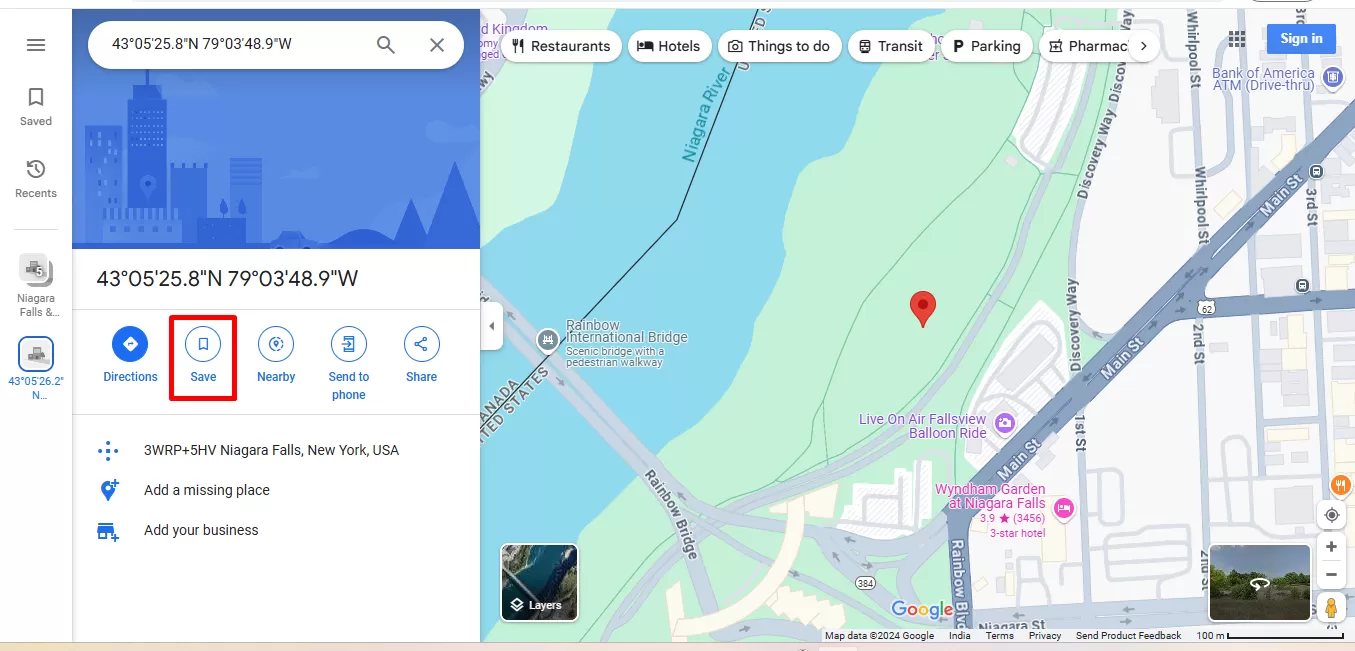Viewport: 1355px width, 651px height.
Task: Select the Transit chip
Action: 890,46
